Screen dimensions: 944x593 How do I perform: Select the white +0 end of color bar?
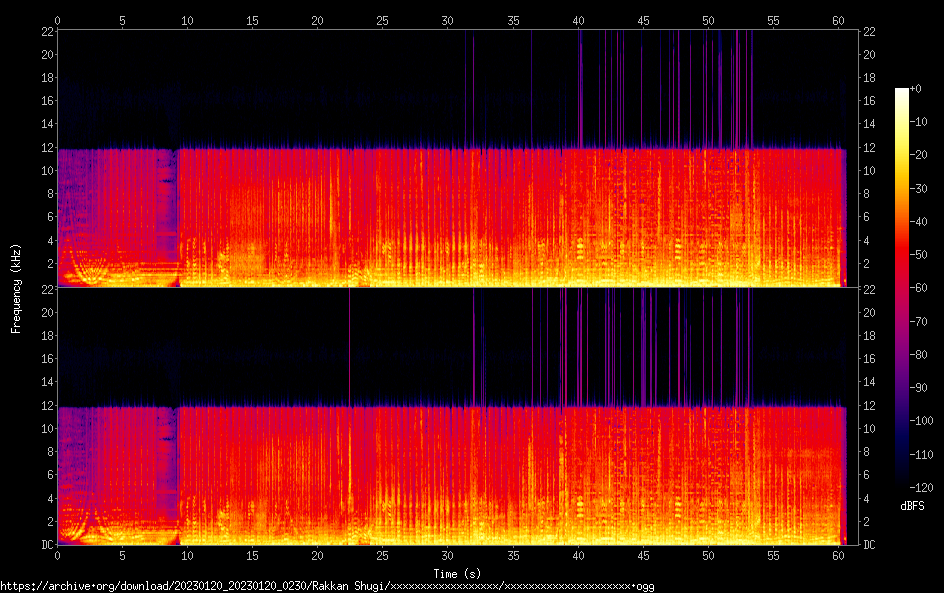[x=902, y=91]
